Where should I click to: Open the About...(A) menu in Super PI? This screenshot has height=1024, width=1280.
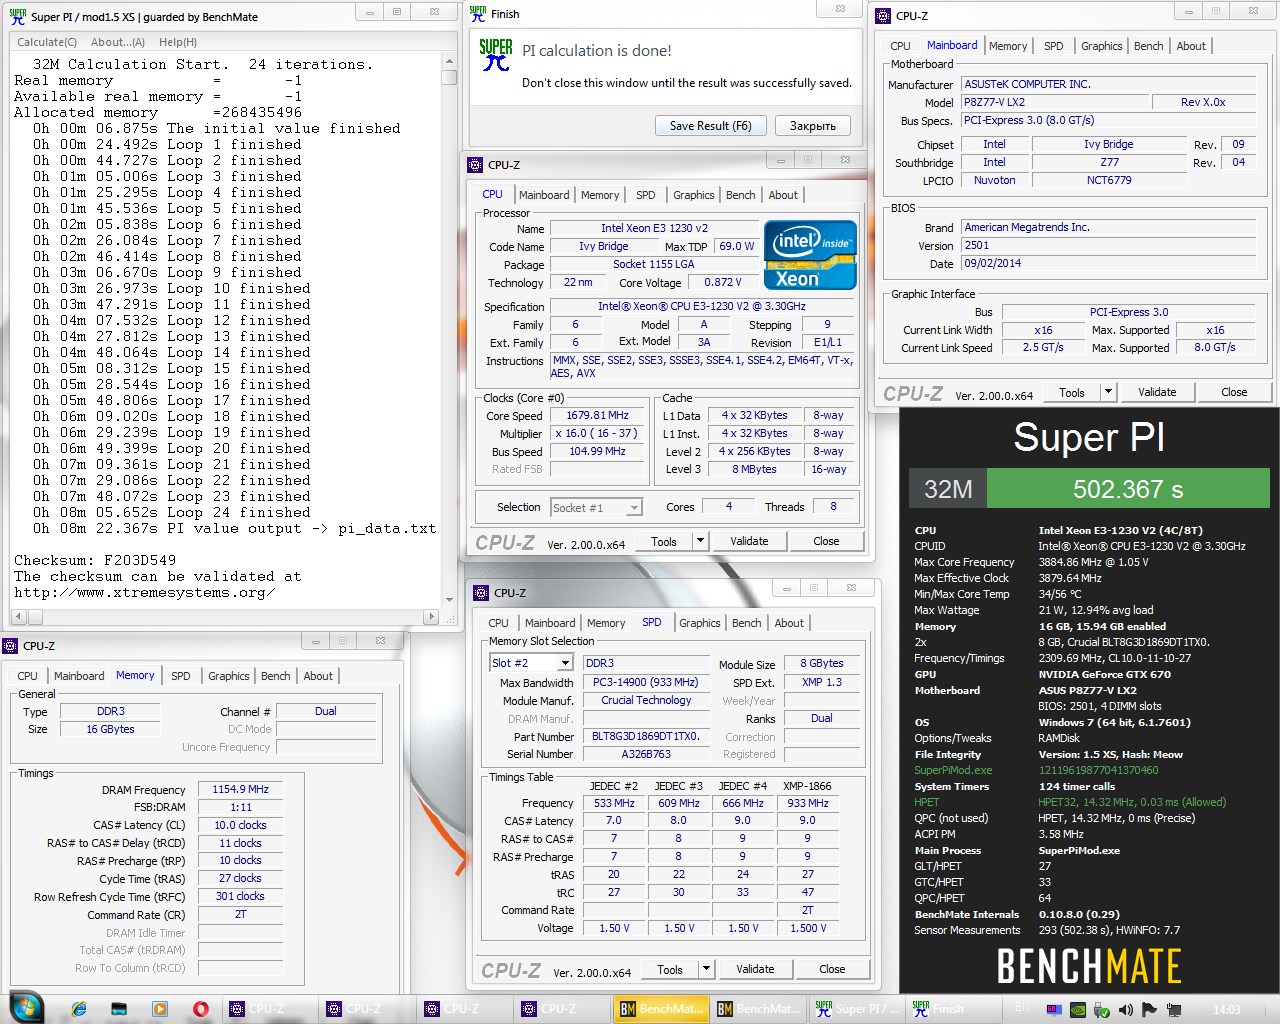118,42
